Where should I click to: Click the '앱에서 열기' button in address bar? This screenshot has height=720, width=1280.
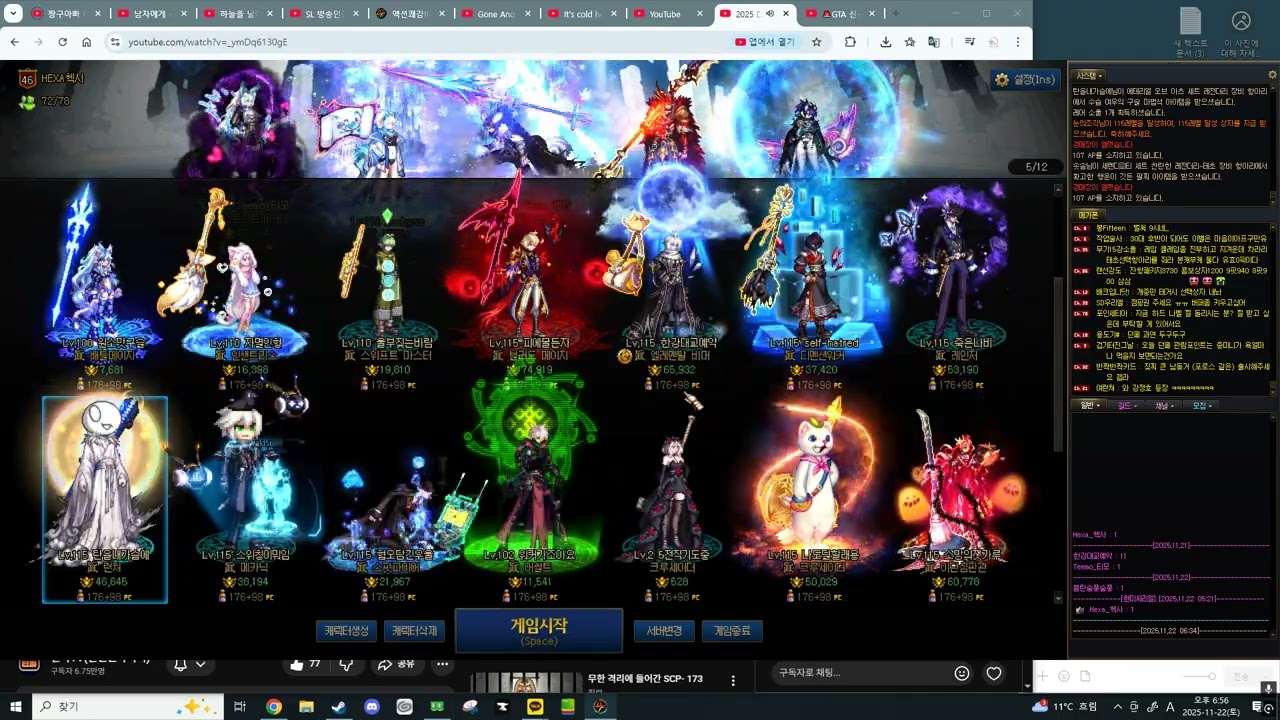[x=766, y=42]
